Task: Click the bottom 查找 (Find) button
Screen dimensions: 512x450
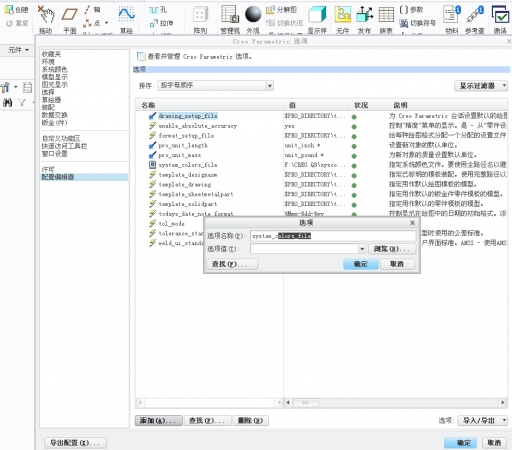Action: coord(207,420)
